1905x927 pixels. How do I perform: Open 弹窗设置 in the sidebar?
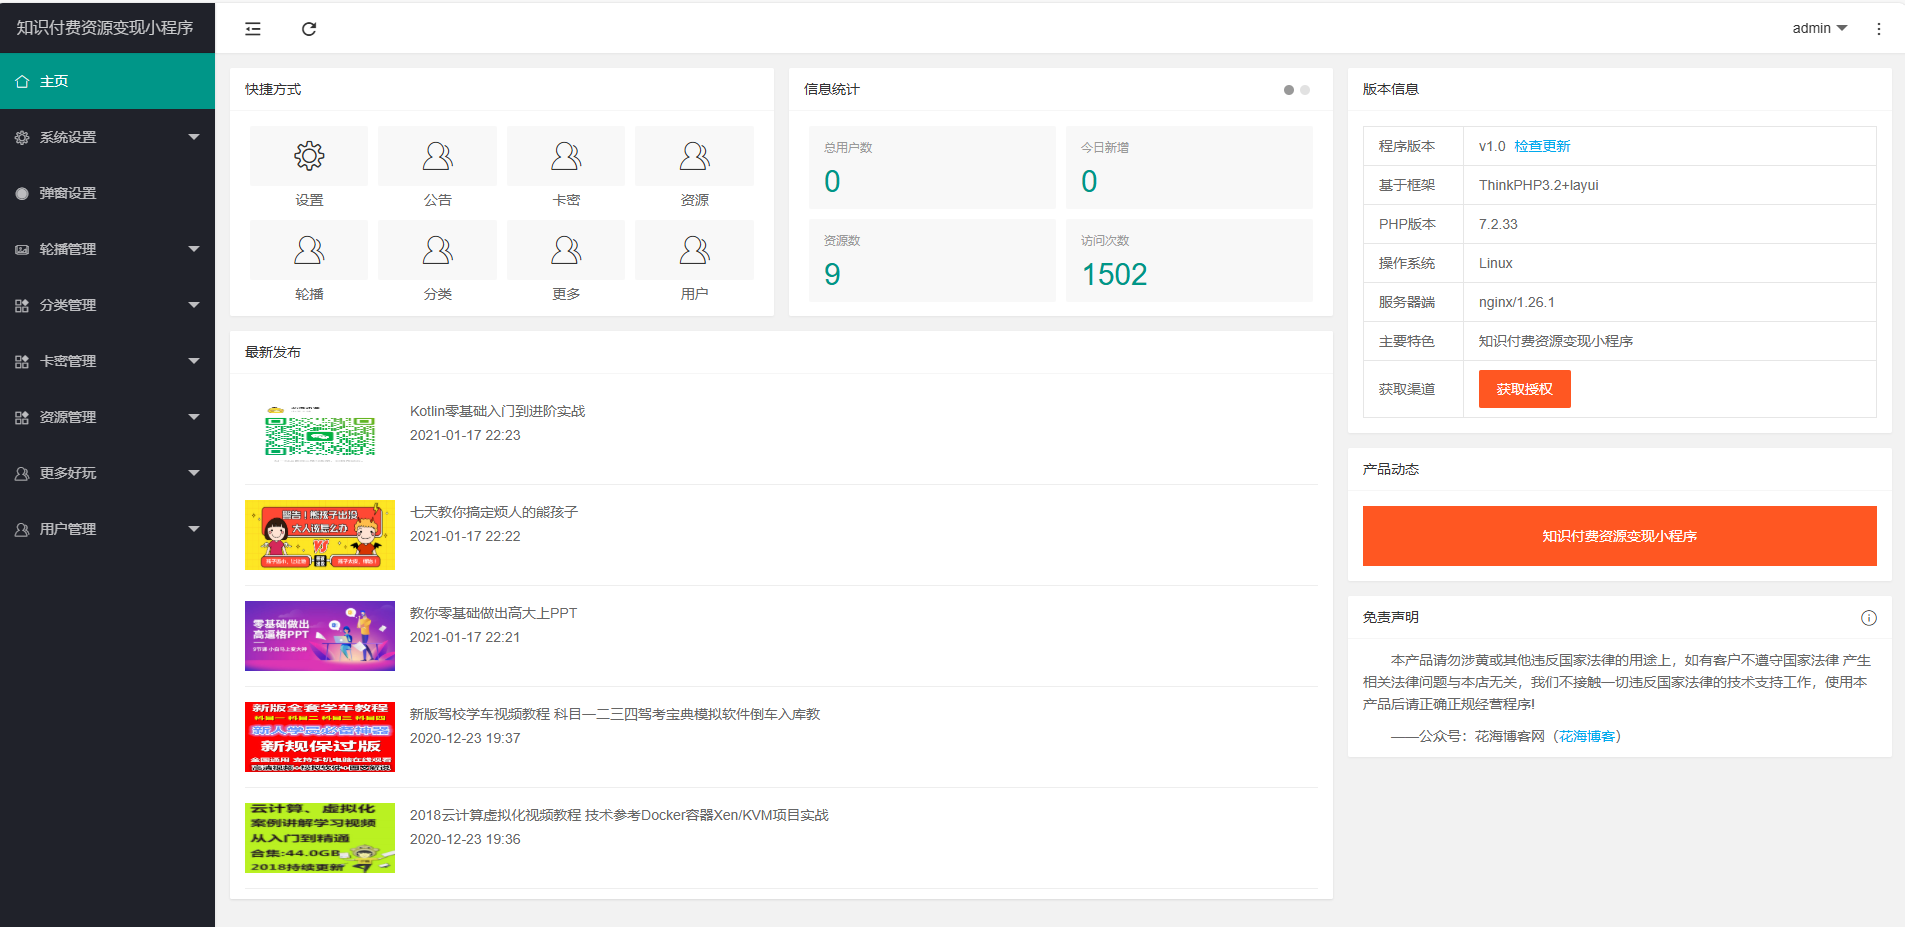(107, 193)
